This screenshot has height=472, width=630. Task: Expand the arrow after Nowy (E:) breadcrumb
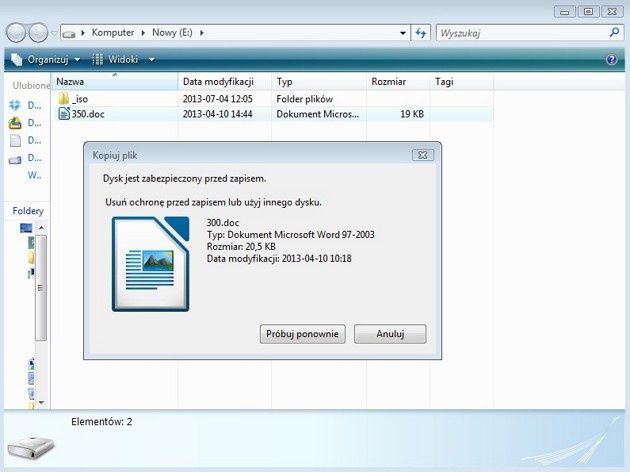click(201, 33)
